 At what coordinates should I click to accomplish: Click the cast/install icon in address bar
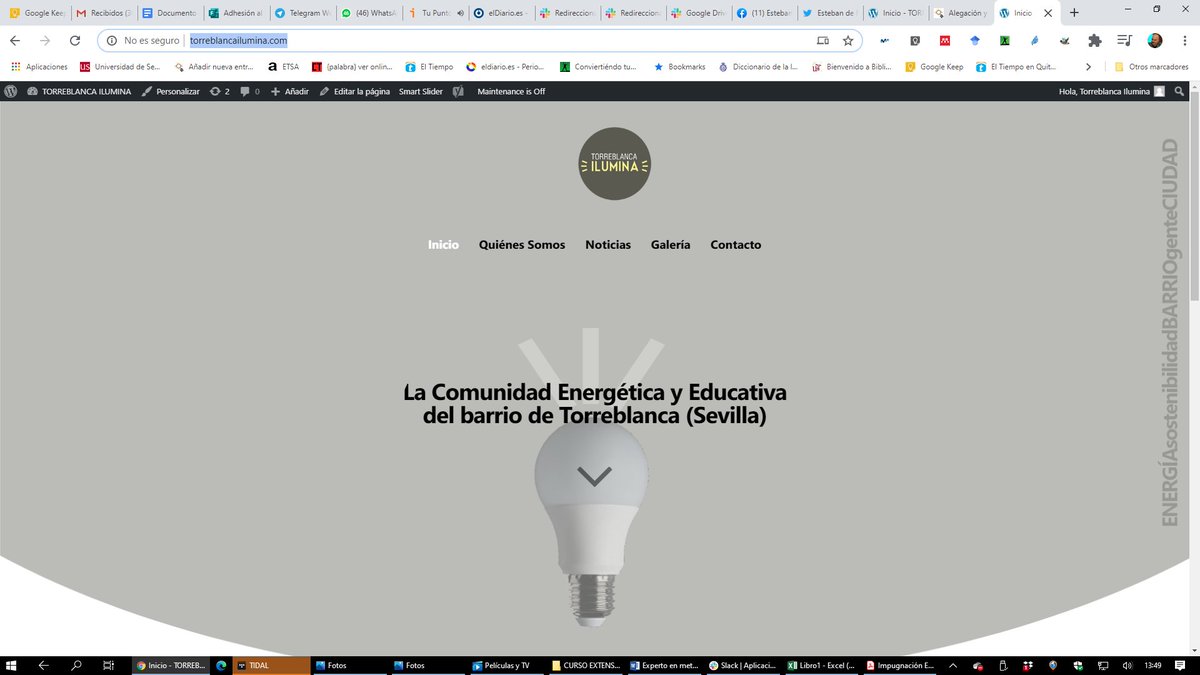pyautogui.click(x=822, y=41)
